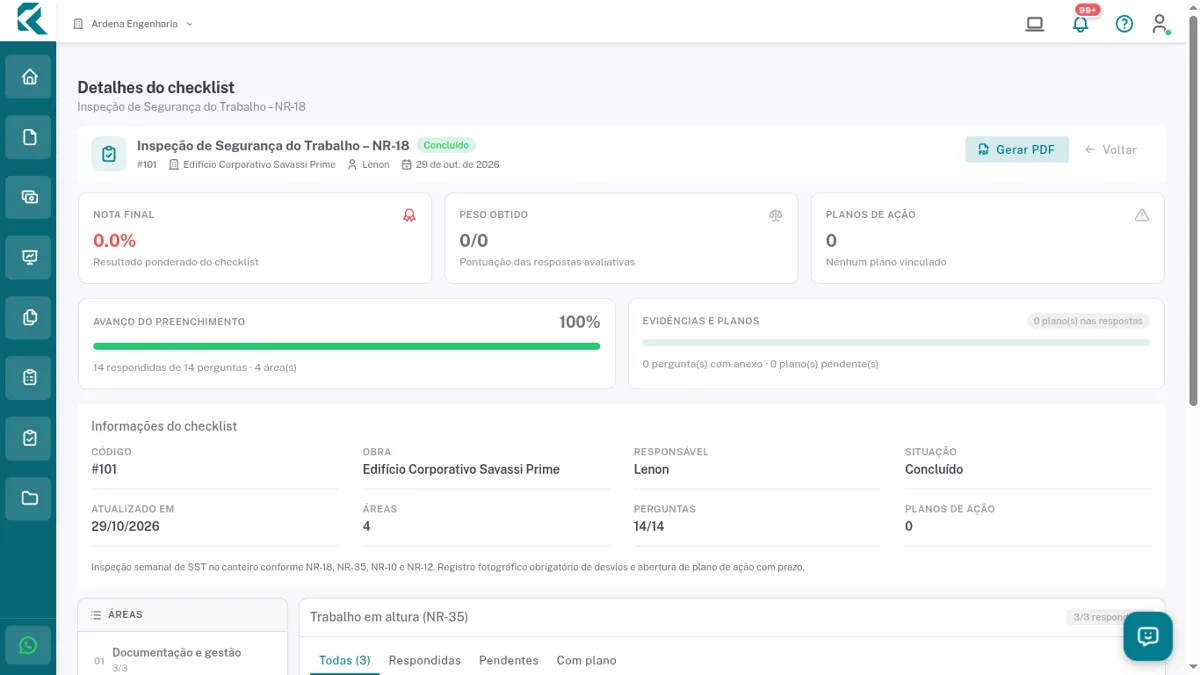1200x675 pixels.
Task: Click the scale icon on Peso Obtido card
Action: pos(775,215)
